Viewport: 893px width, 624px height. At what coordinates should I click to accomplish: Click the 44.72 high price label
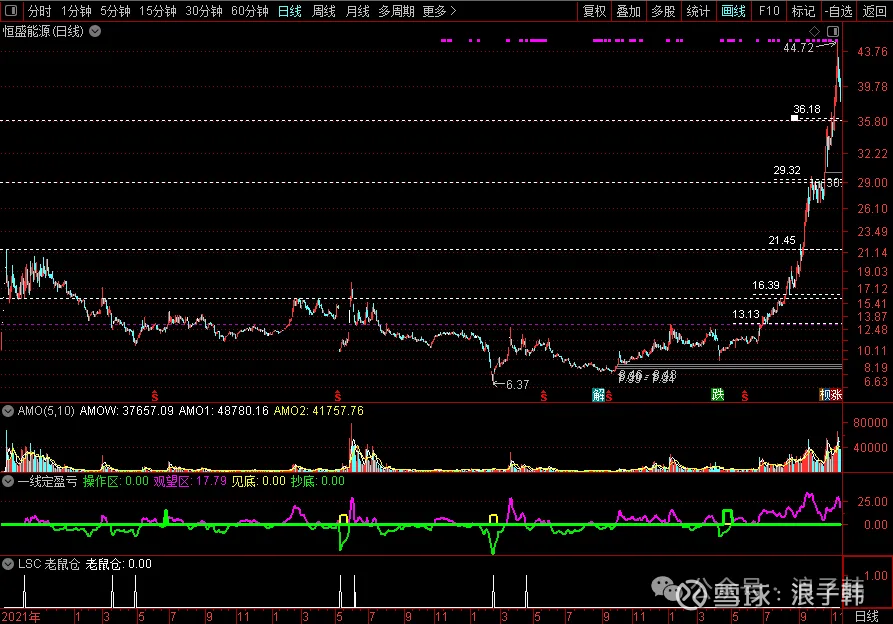(798, 48)
